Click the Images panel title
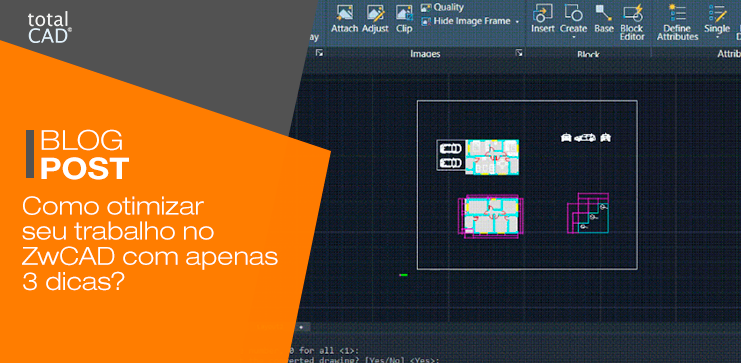The image size is (741, 363). click(425, 54)
